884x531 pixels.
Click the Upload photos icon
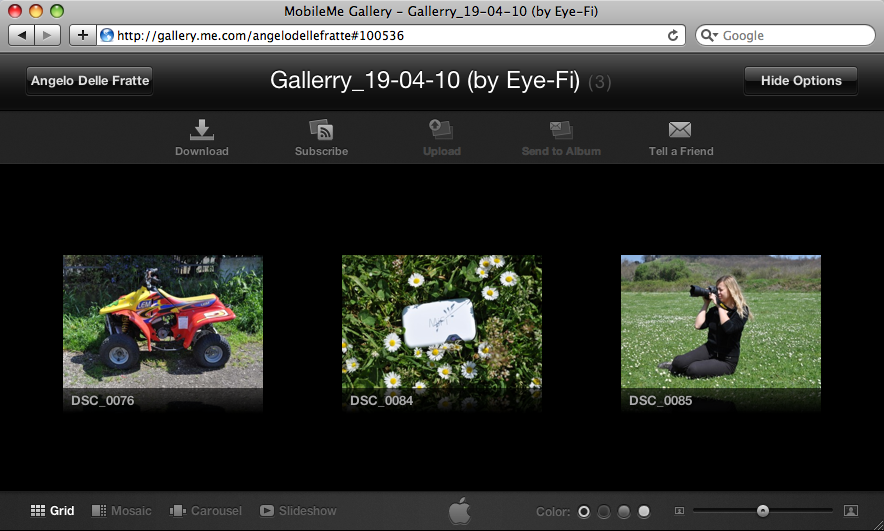point(441,130)
